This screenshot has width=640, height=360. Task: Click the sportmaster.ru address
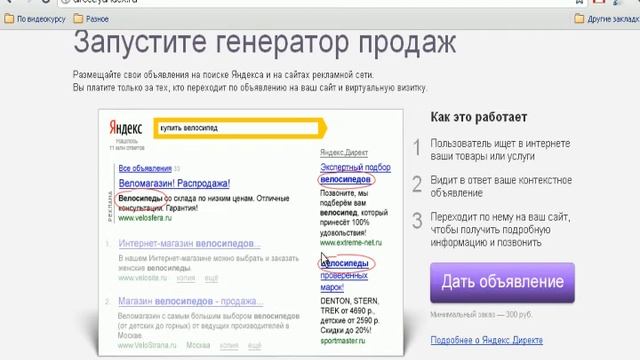point(343,341)
